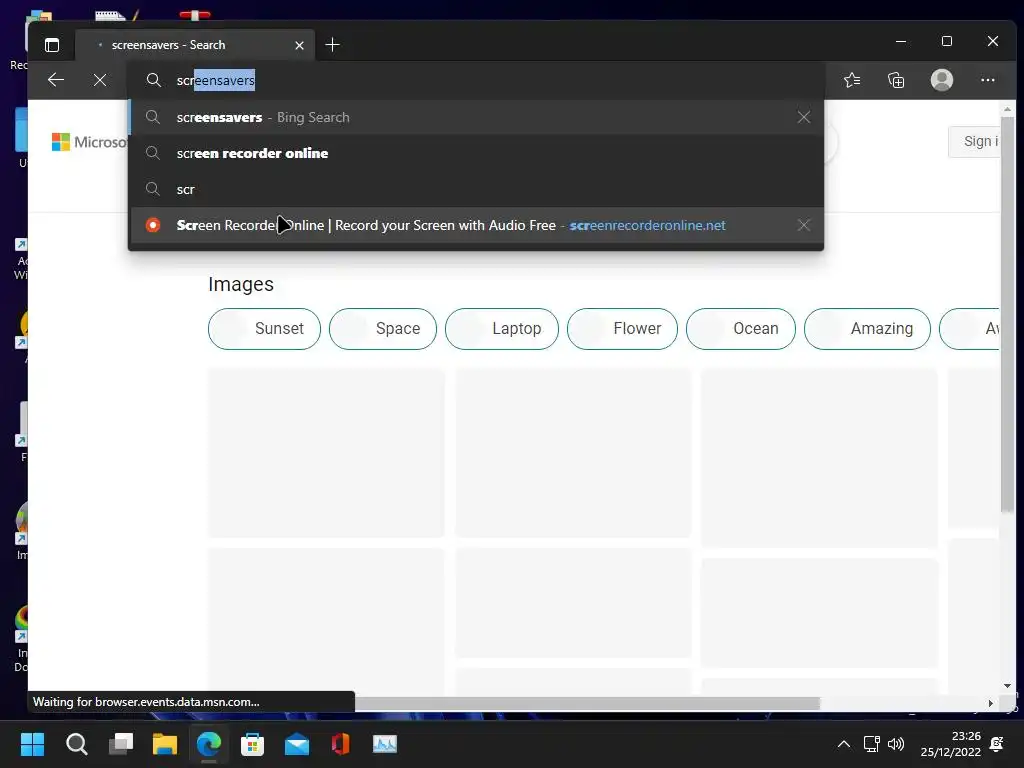Click the Images section heading
The width and height of the screenshot is (1024, 768).
pyautogui.click(x=241, y=284)
